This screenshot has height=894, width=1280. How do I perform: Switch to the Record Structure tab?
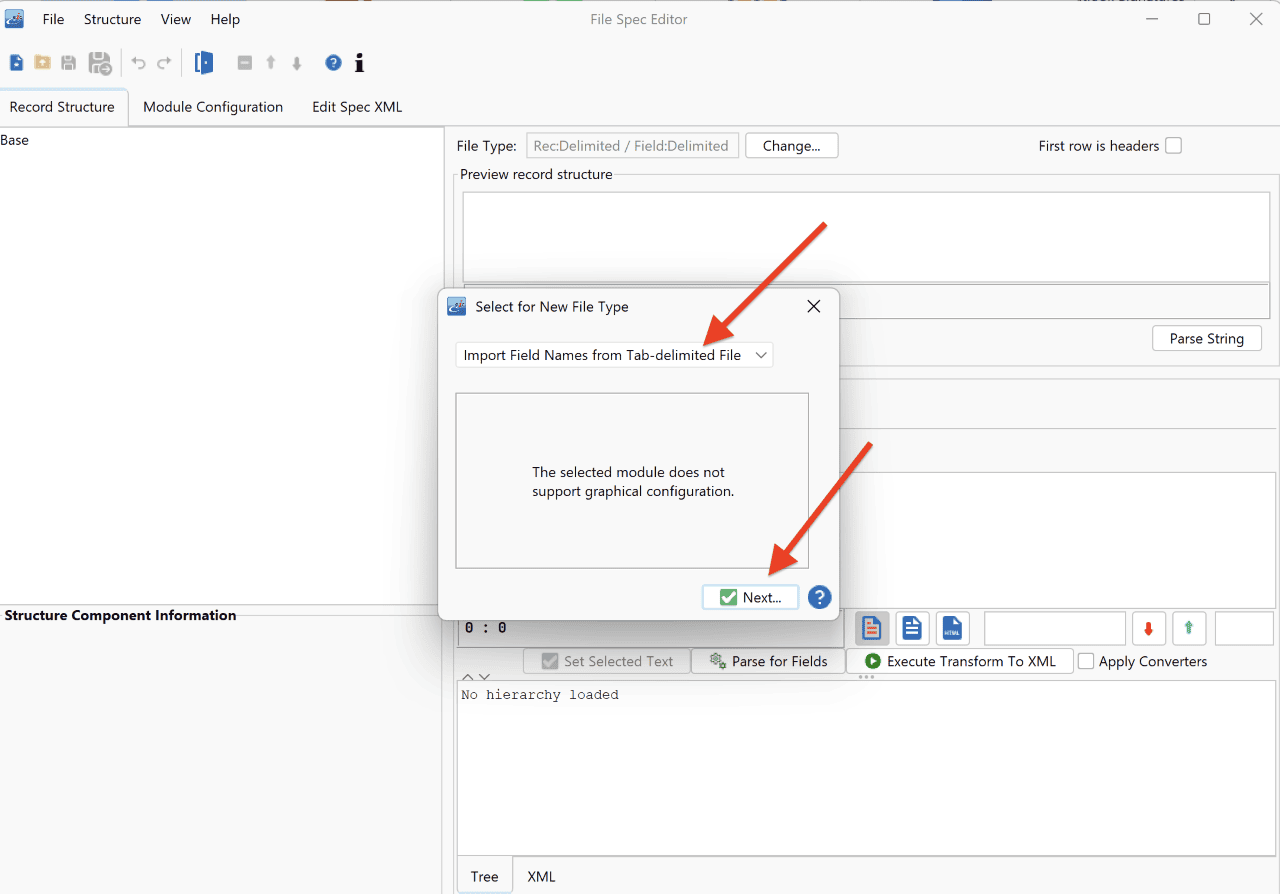coord(63,107)
